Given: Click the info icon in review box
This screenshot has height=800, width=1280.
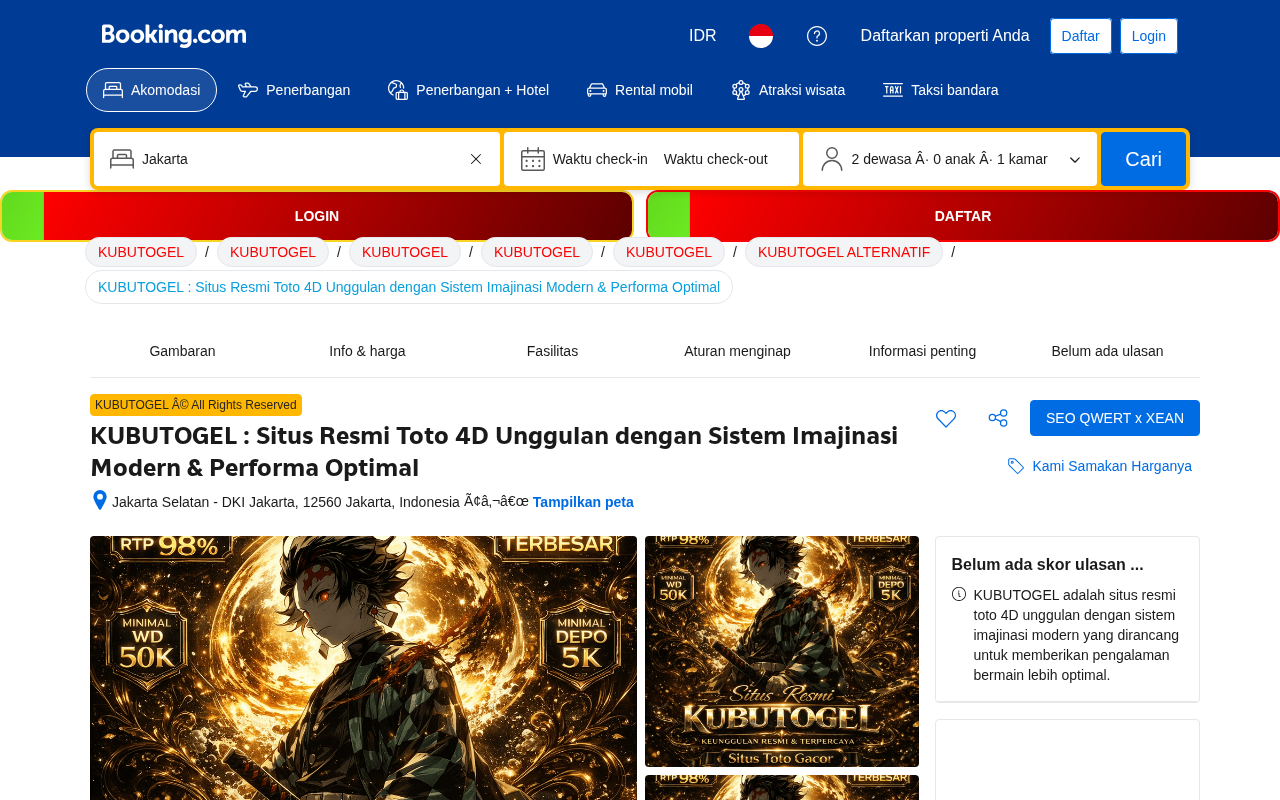Looking at the screenshot, I should [x=959, y=594].
